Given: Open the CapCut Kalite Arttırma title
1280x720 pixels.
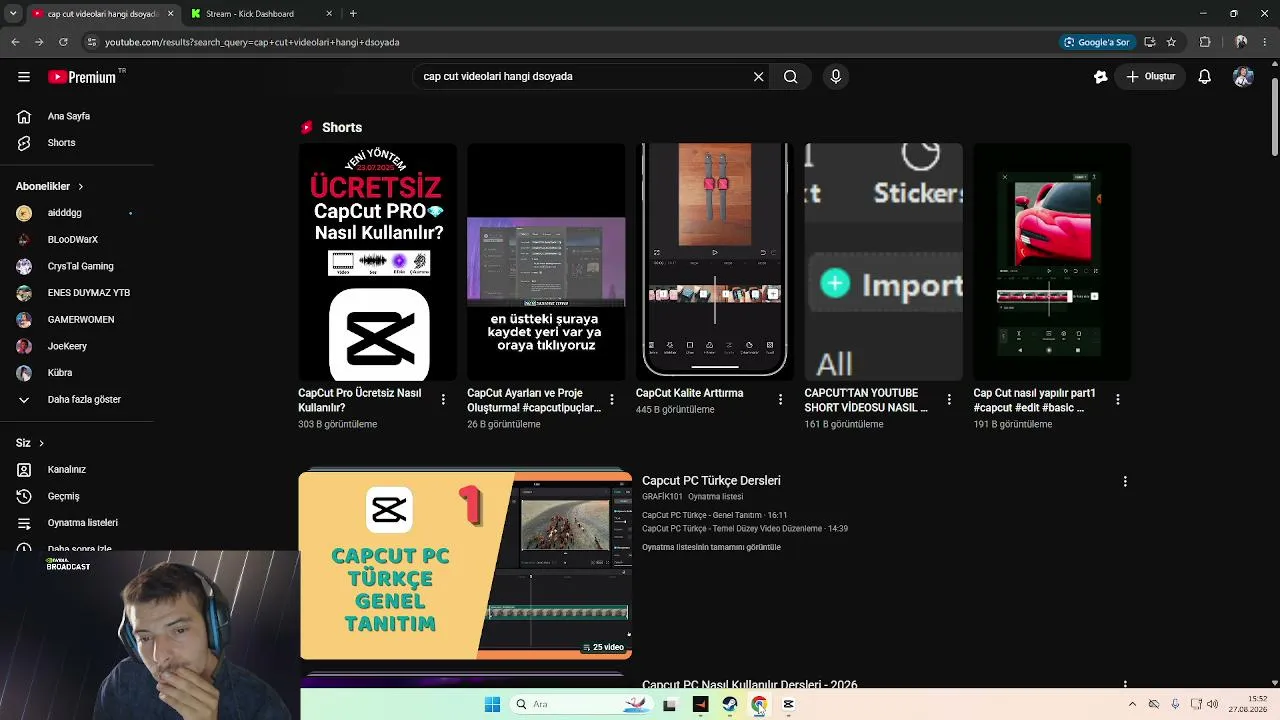Looking at the screenshot, I should point(690,393).
